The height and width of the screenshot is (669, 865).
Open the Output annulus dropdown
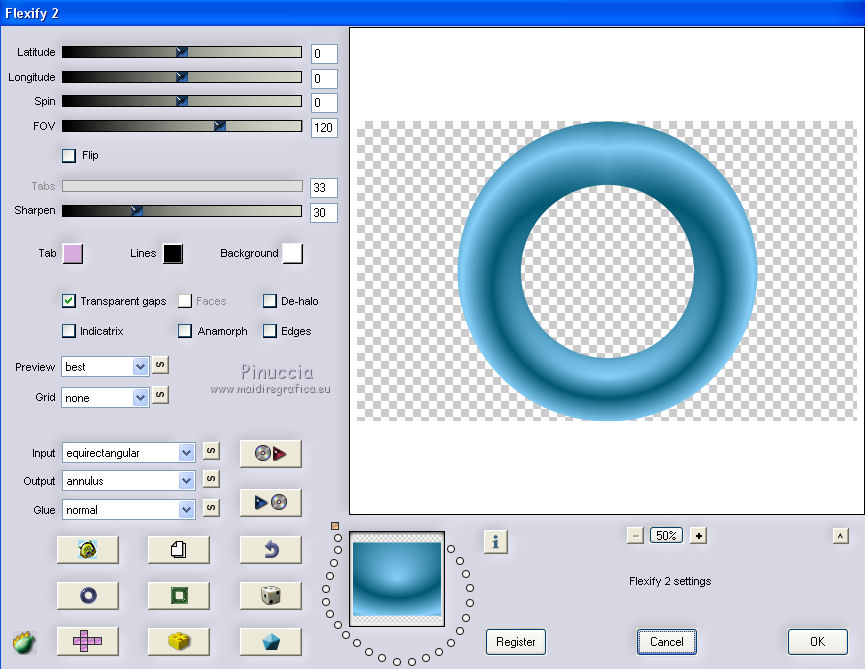[x=128, y=481]
